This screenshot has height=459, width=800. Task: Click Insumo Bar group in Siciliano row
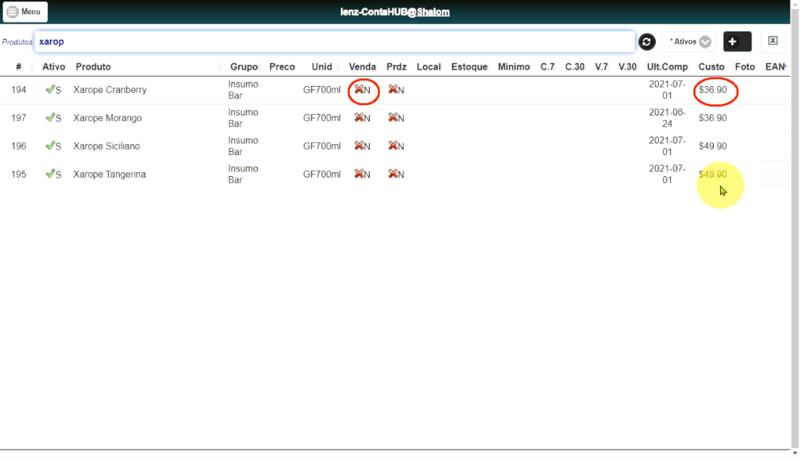click(243, 146)
